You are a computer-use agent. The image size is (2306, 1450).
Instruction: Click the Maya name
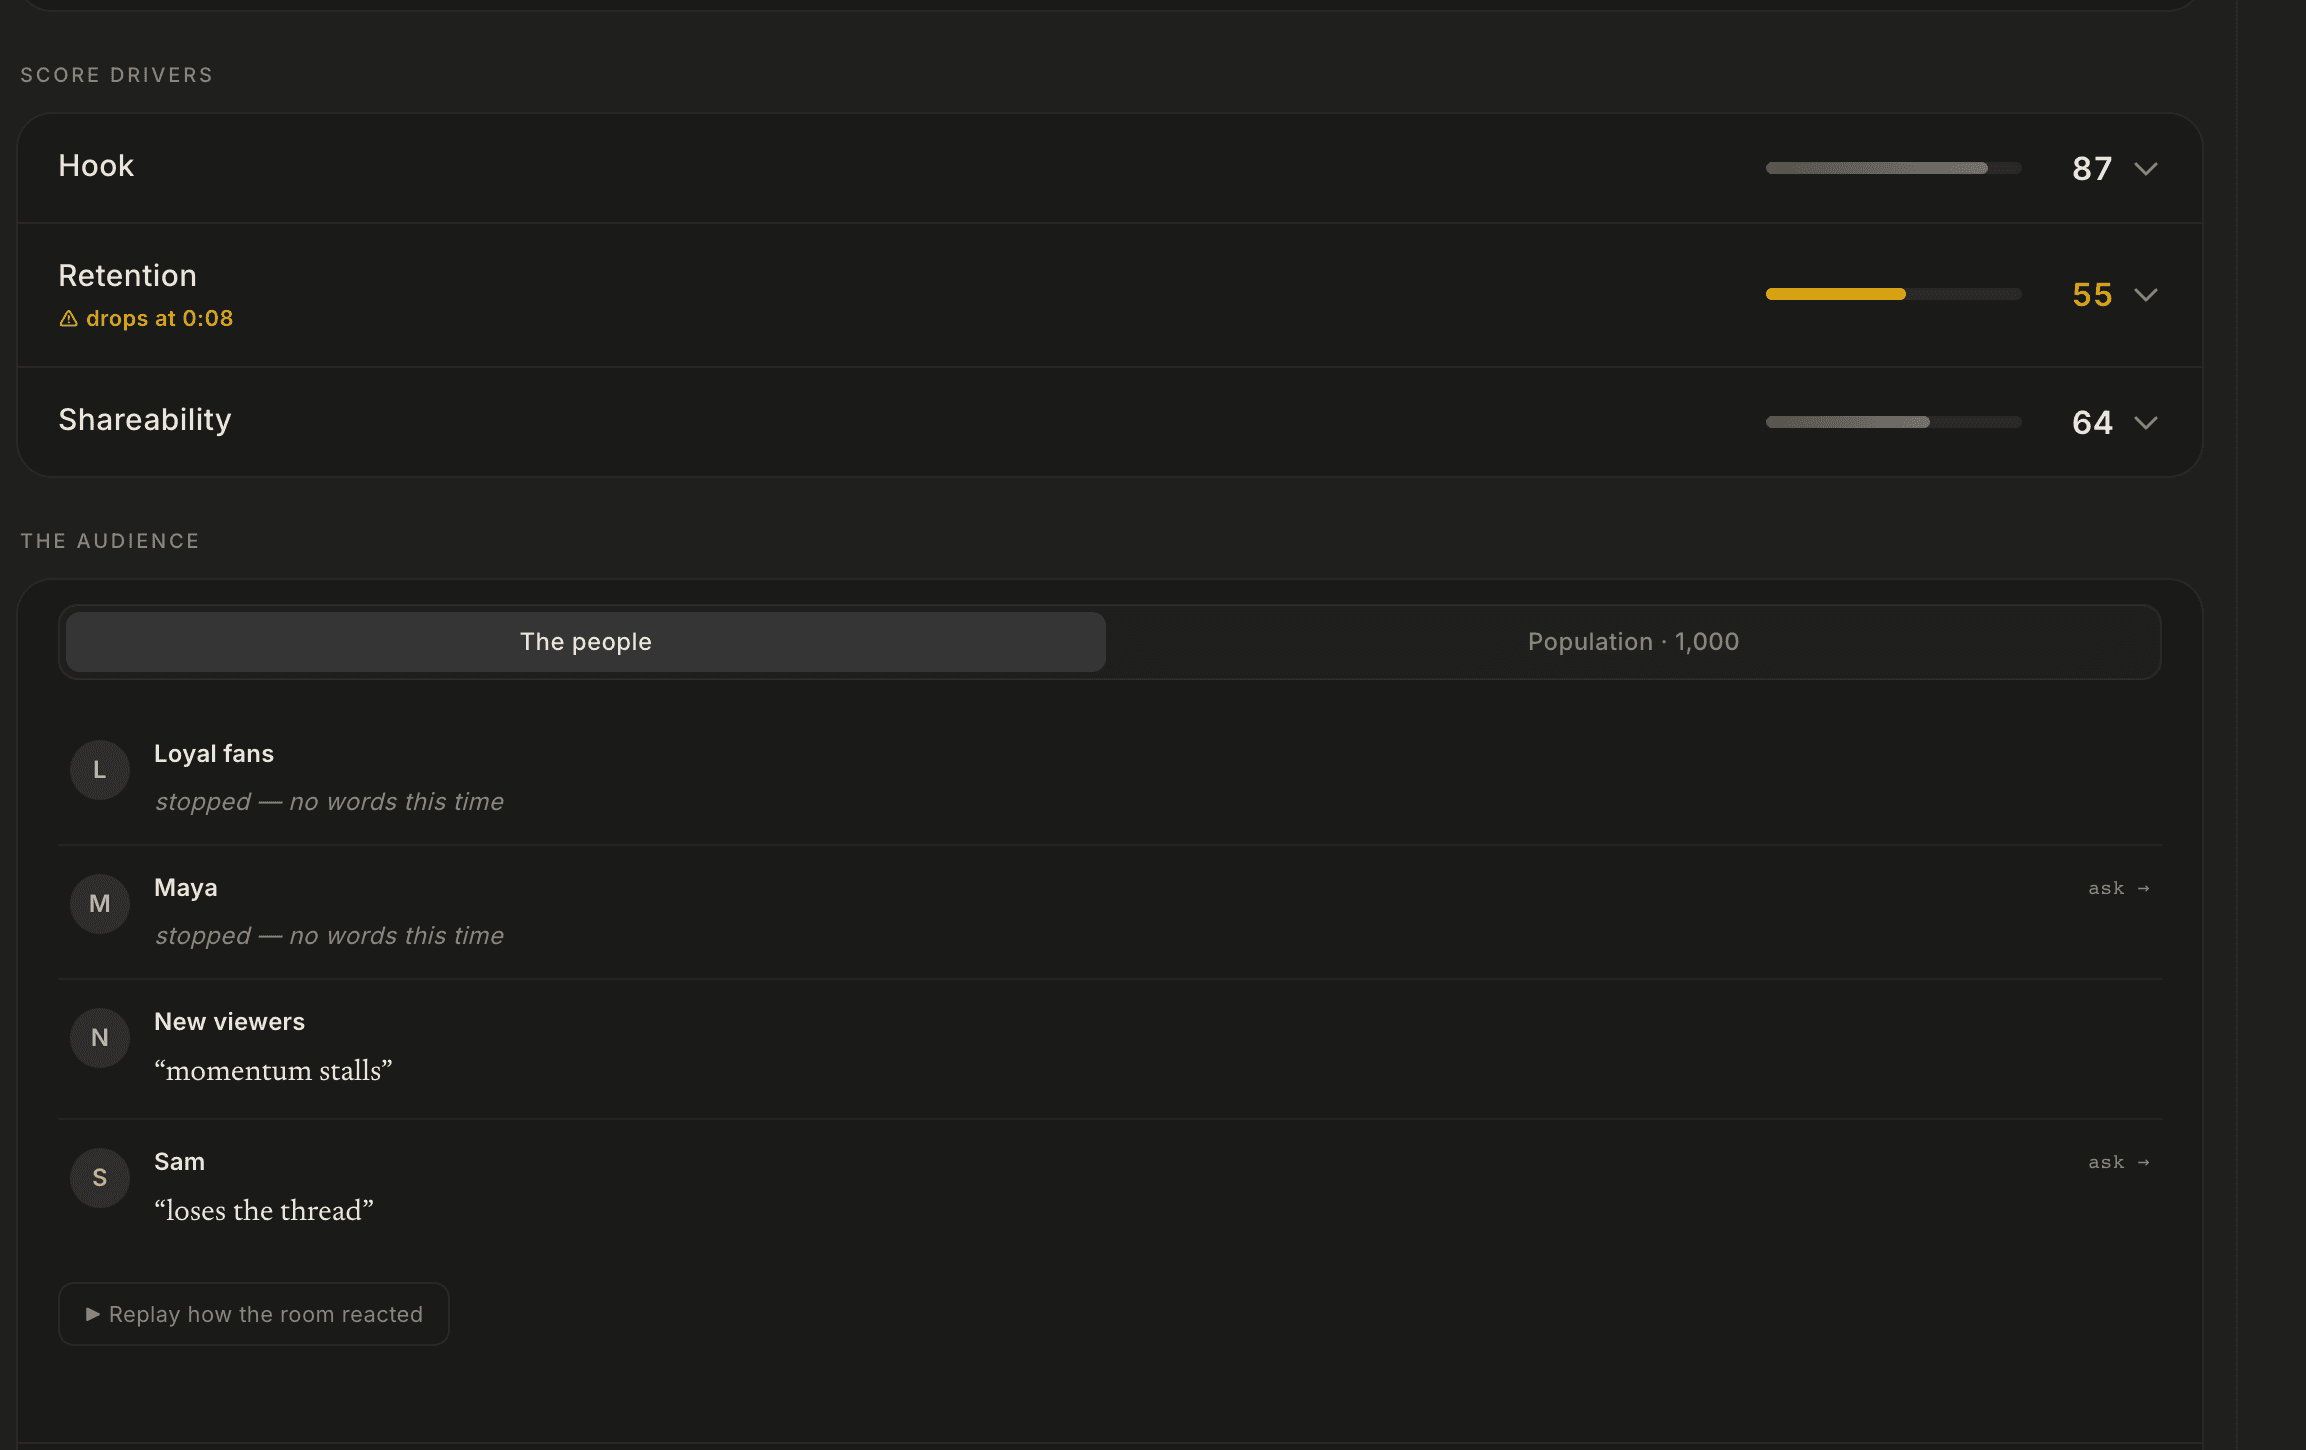186,888
